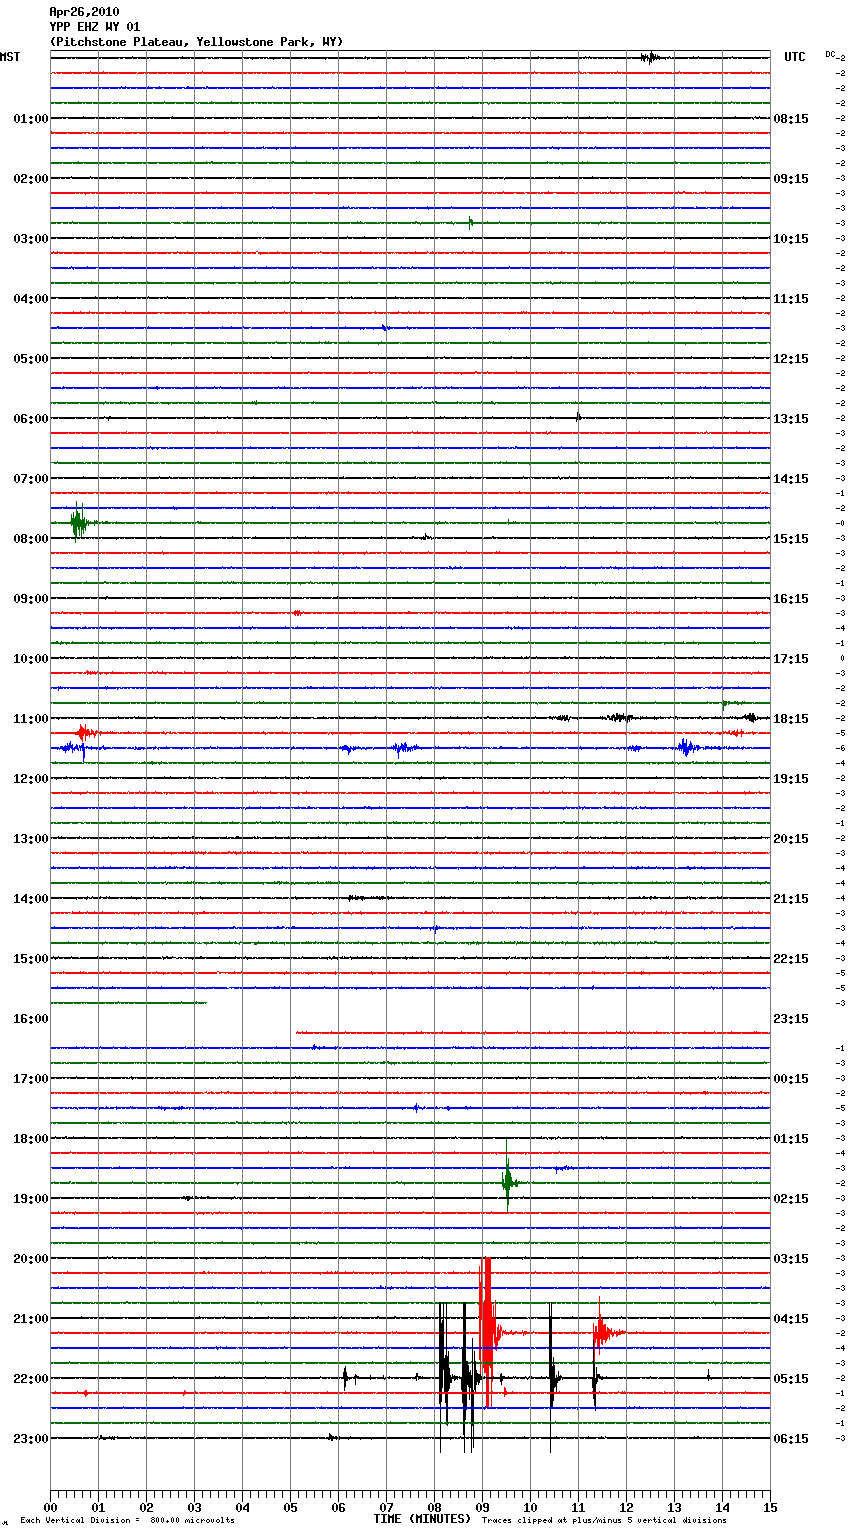Click the 00 minute tick label on x-axis

(x=50, y=1508)
